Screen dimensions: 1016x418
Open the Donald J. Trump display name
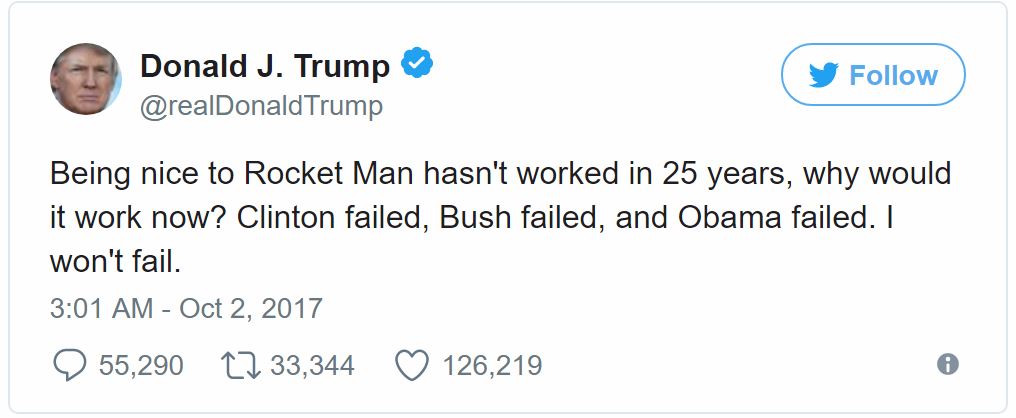point(264,66)
